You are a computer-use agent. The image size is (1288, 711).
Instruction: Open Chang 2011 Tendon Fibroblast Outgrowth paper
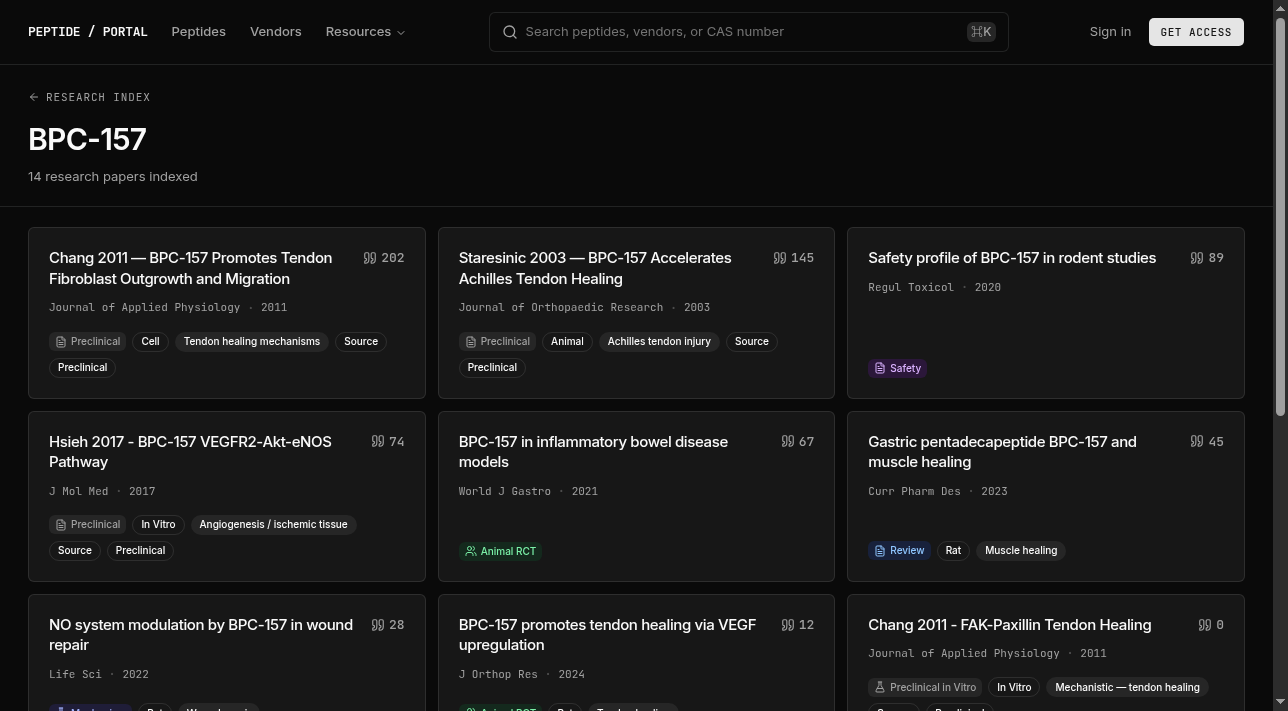pyautogui.click(x=190, y=268)
